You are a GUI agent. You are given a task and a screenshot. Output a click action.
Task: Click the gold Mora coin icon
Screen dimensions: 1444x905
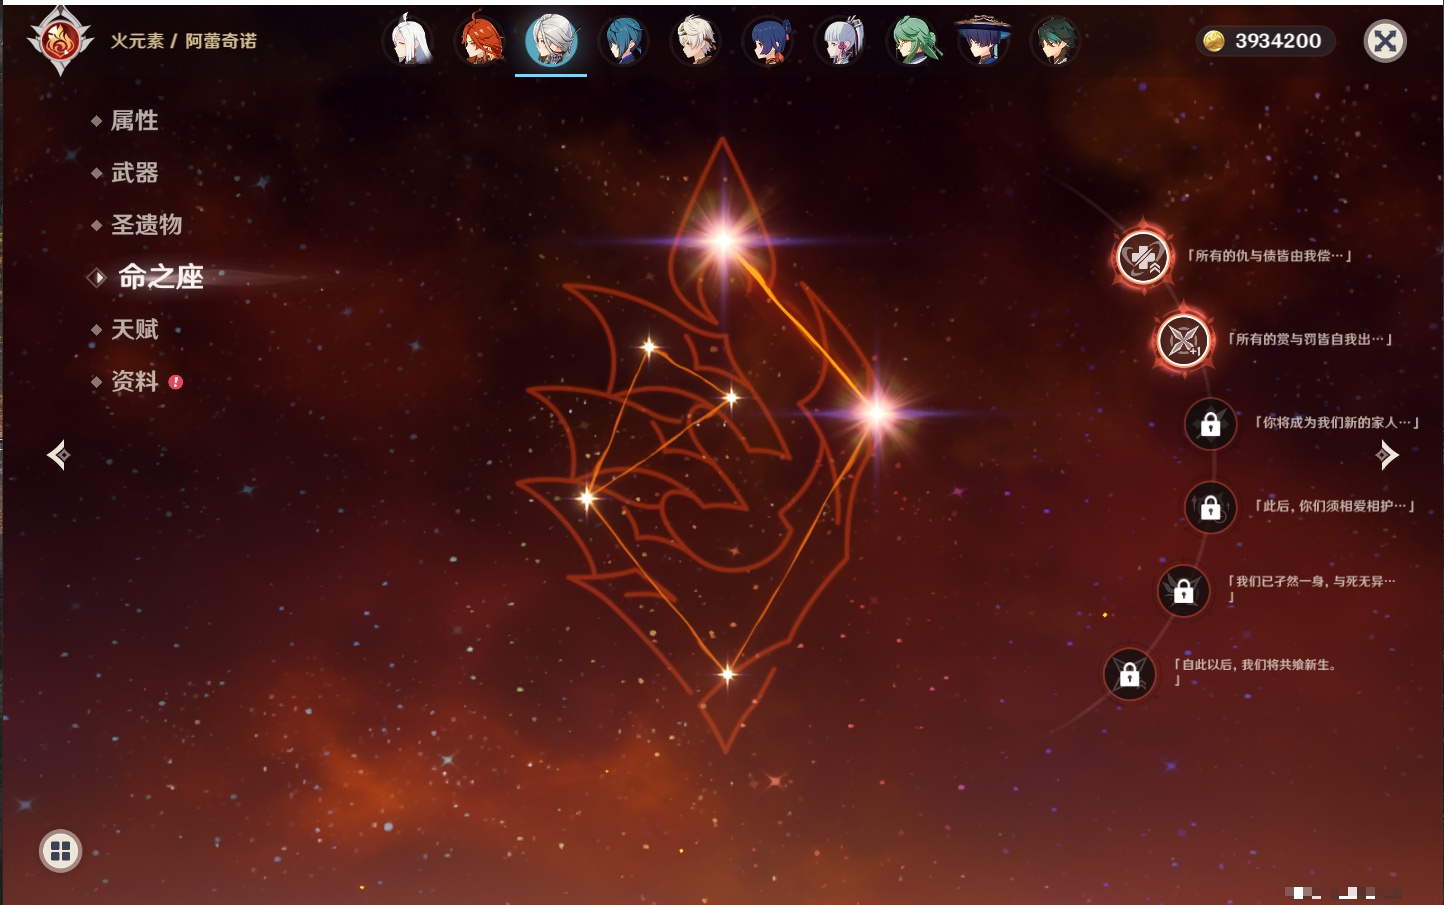coord(1214,41)
